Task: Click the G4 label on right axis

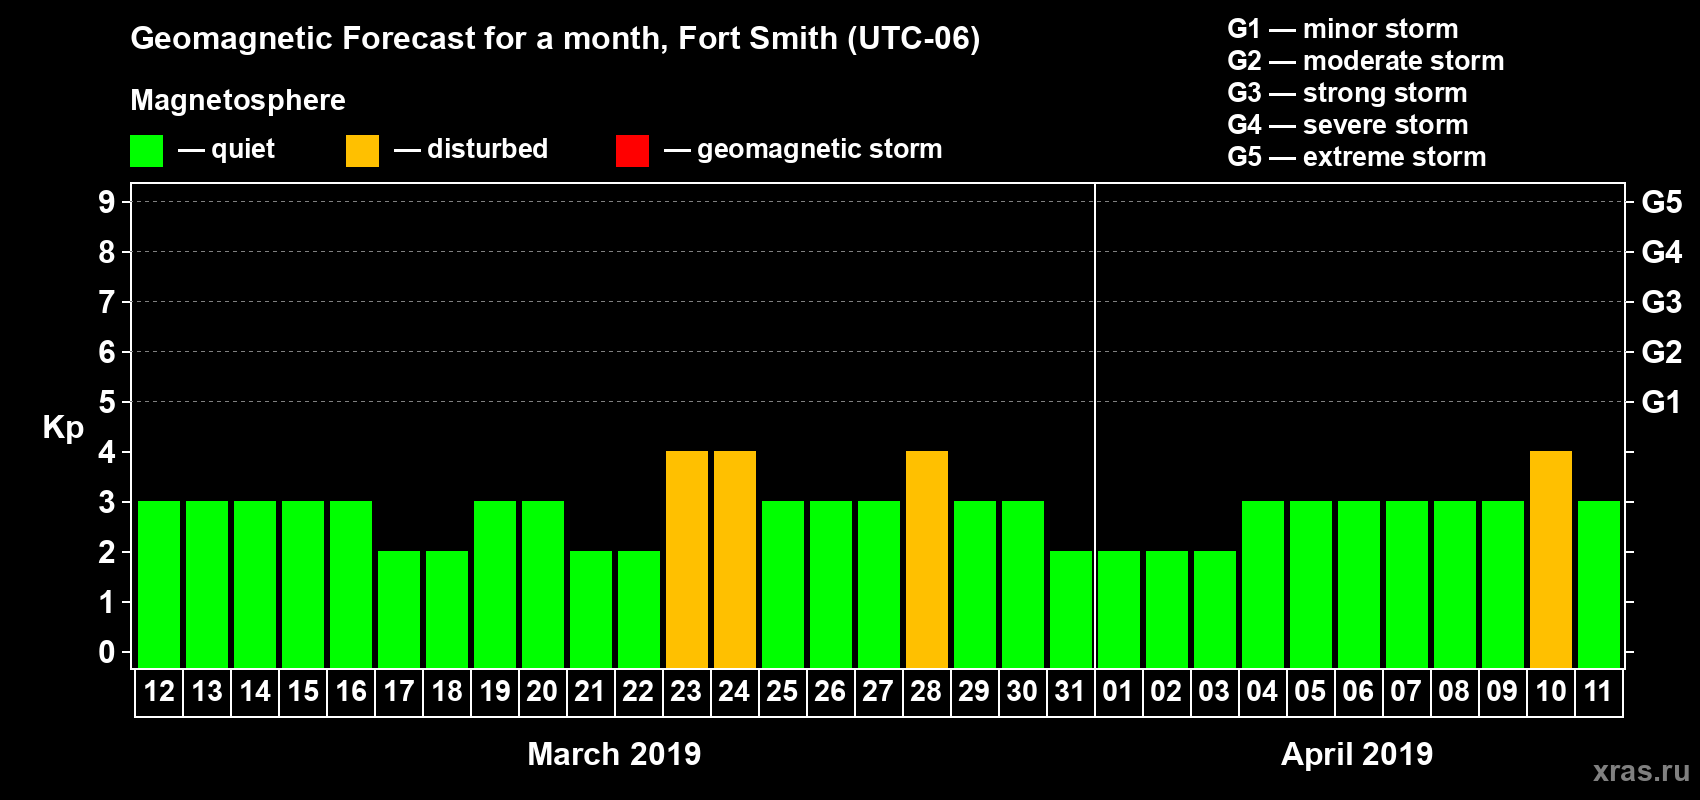Action: [1662, 252]
